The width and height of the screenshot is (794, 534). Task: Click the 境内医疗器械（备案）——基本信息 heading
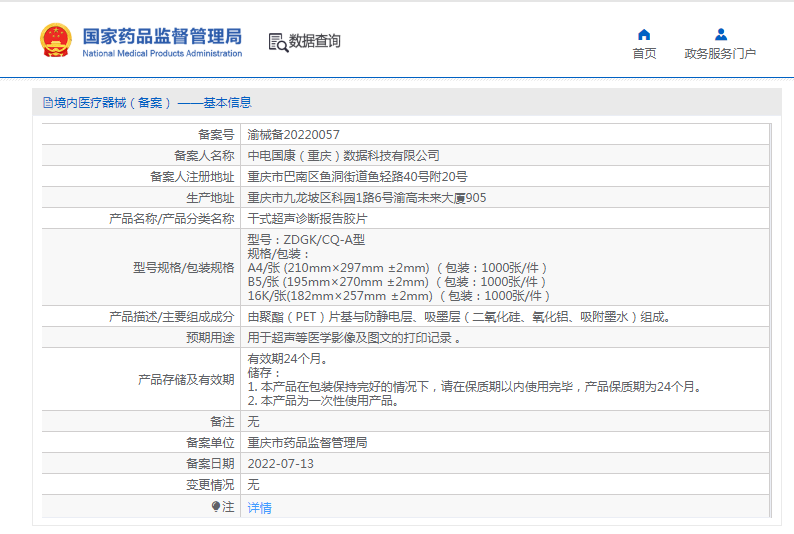(152, 103)
